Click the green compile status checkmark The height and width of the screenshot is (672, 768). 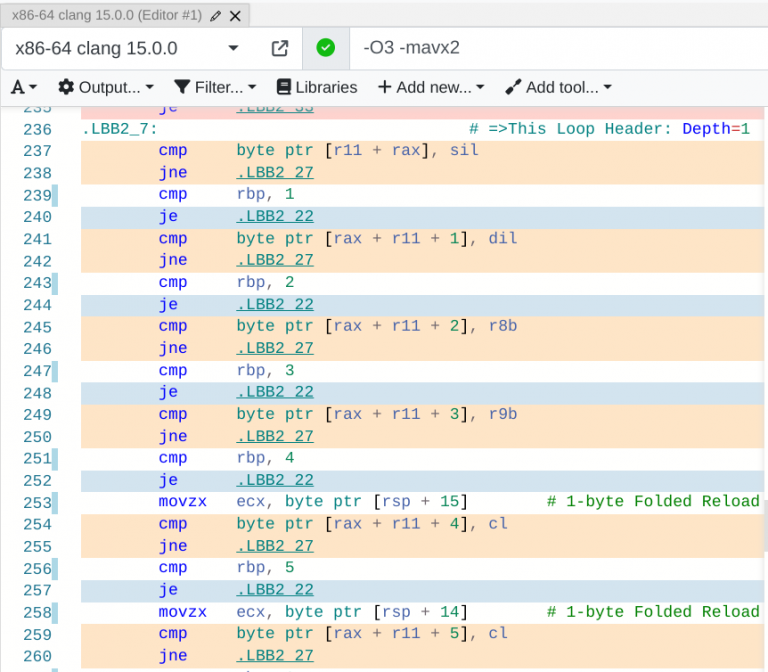pos(326,48)
